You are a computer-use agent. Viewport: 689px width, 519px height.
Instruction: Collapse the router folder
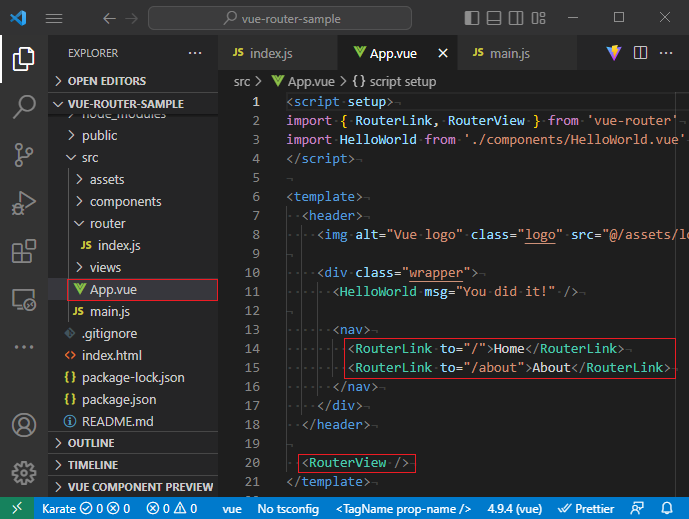[133, 223]
